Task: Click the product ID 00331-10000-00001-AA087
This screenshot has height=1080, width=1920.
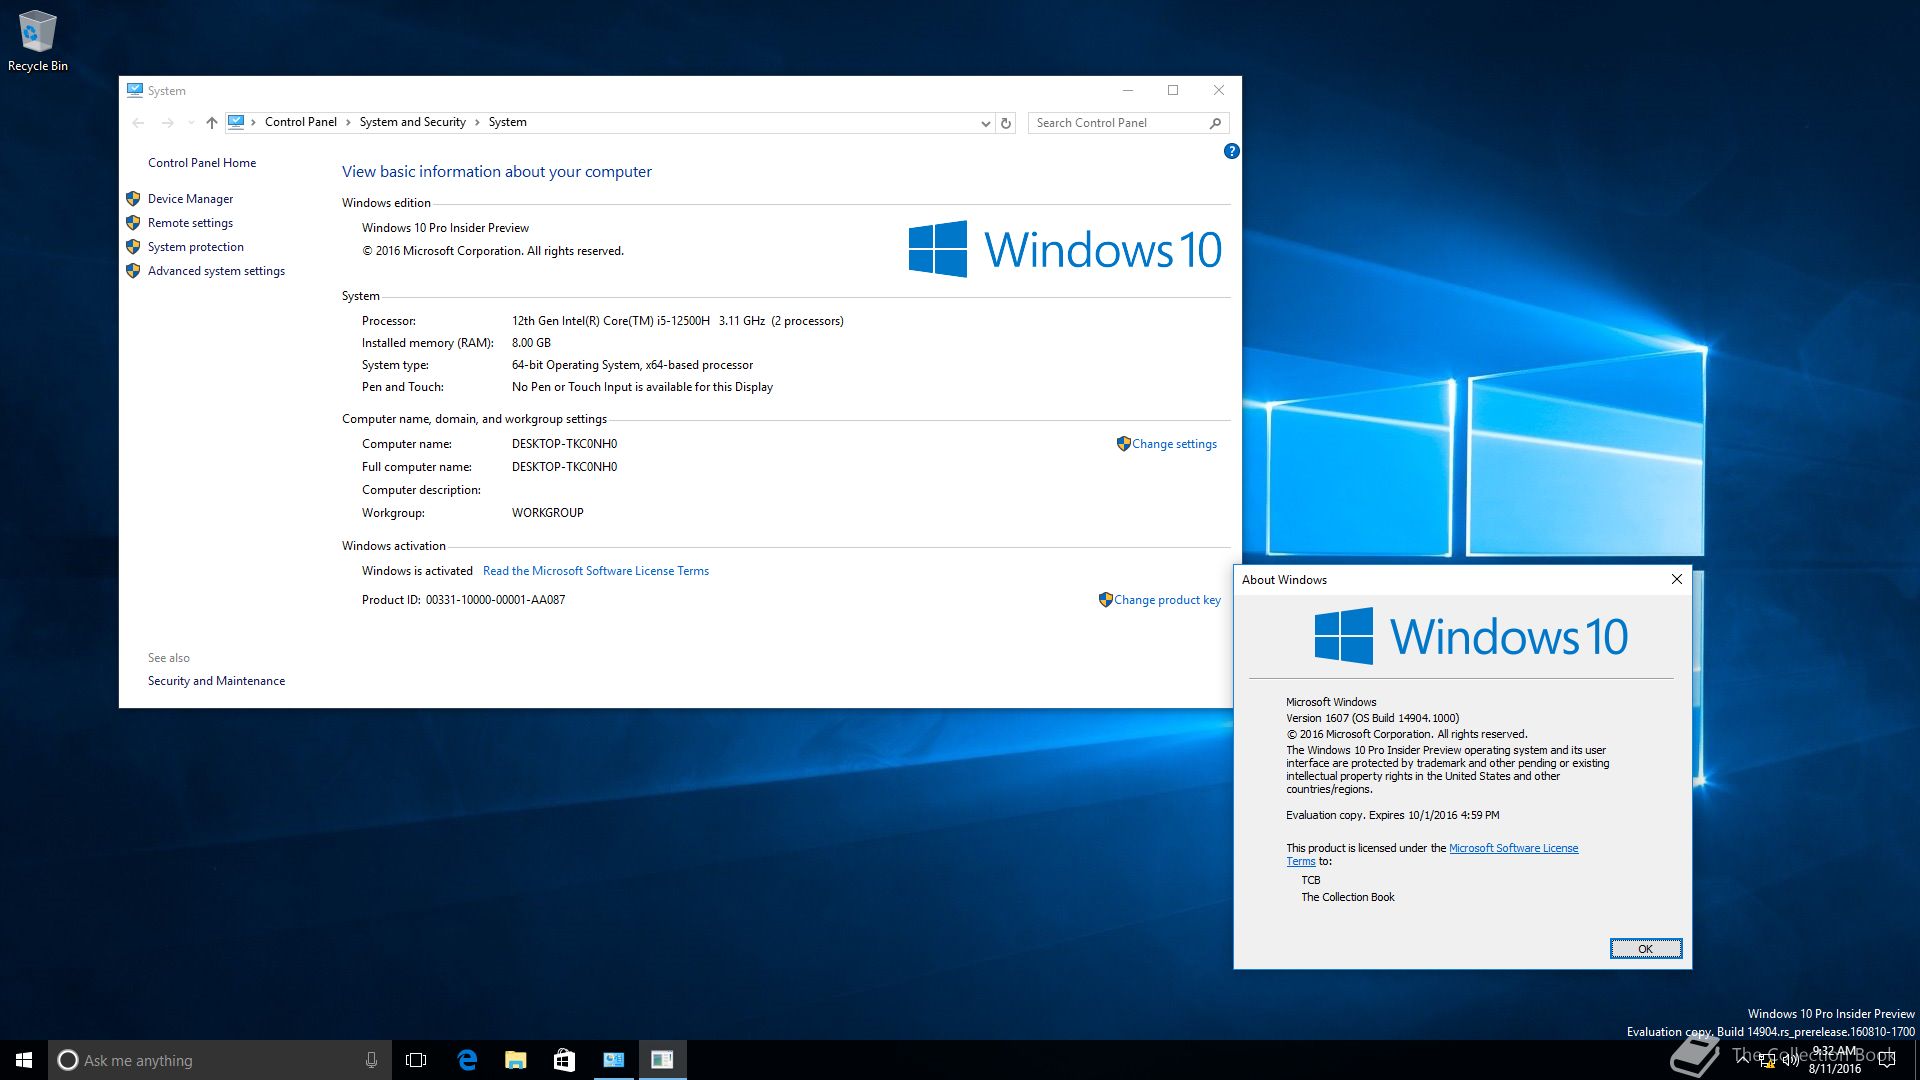Action: tap(495, 600)
